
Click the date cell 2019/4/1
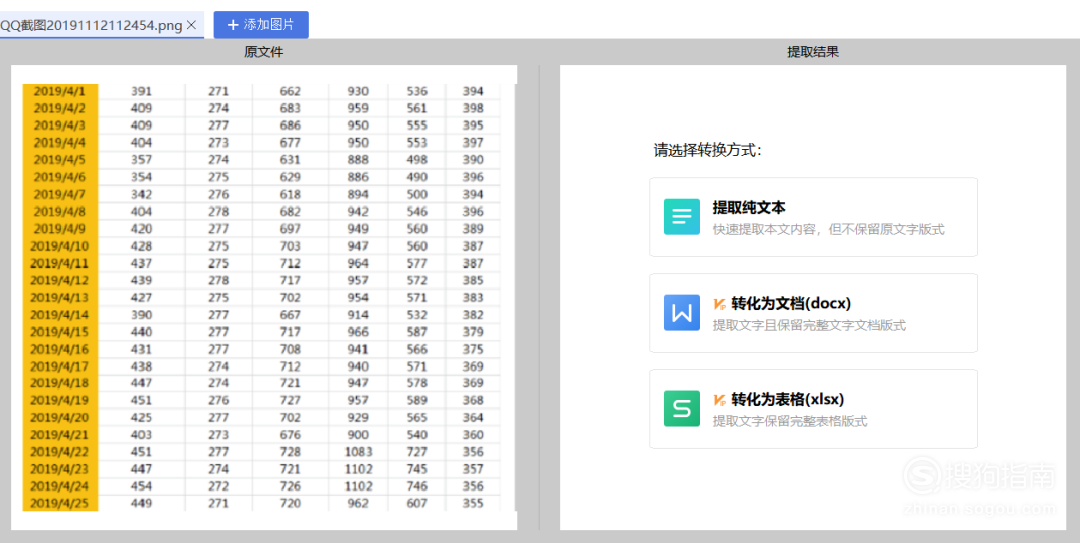60,91
